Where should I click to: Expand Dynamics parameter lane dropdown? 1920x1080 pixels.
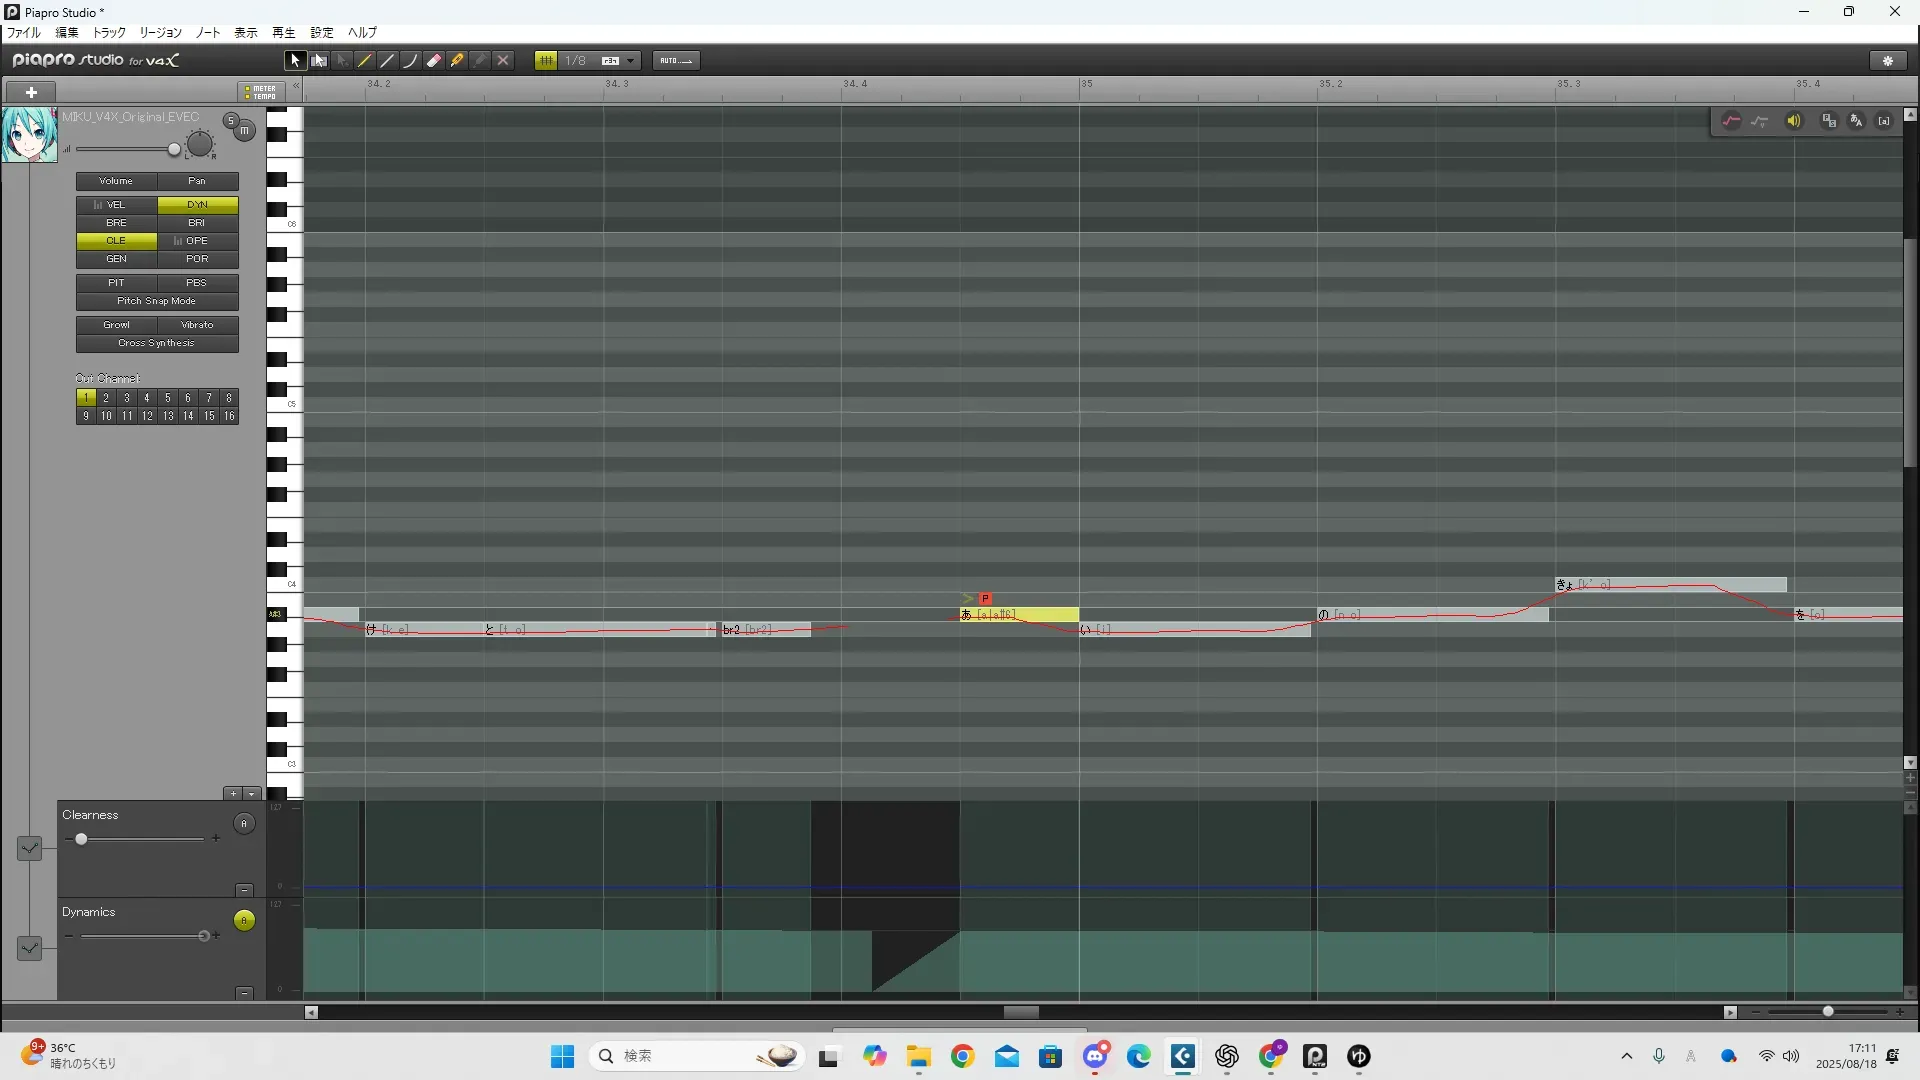[x=29, y=947]
